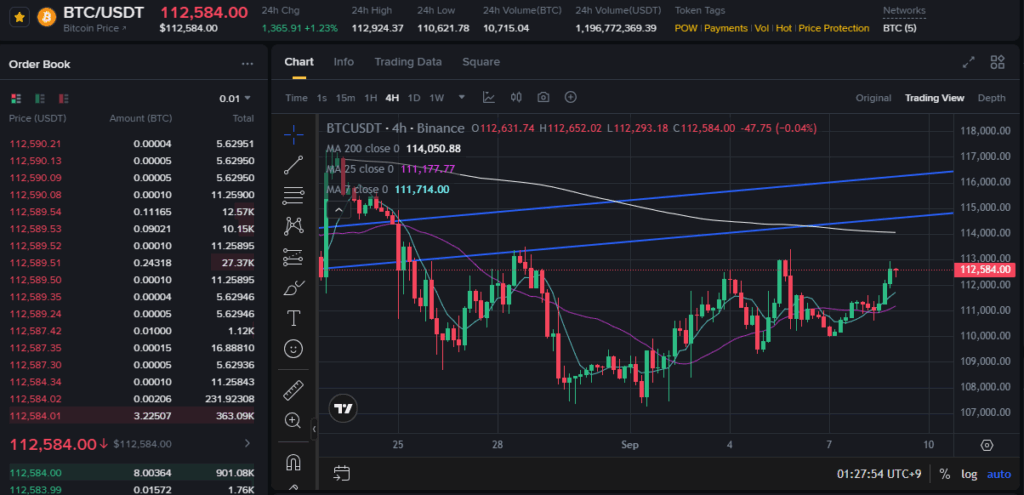Screen dimensions: 1024x495
Task: Click the Price Protection token tag
Action: [x=834, y=28]
